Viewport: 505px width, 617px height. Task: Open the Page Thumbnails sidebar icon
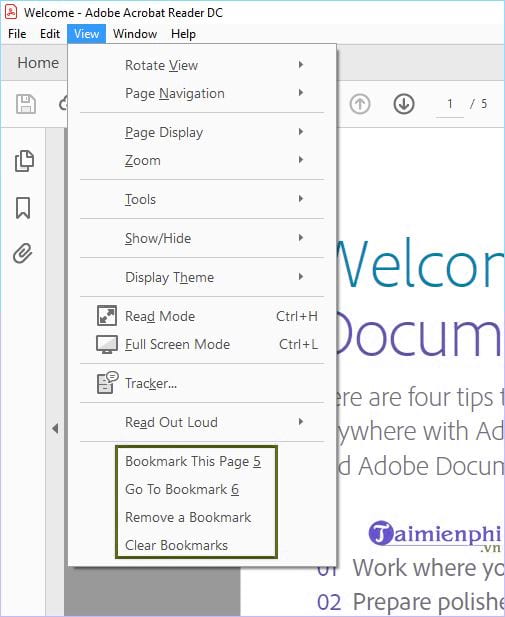pyautogui.click(x=24, y=161)
